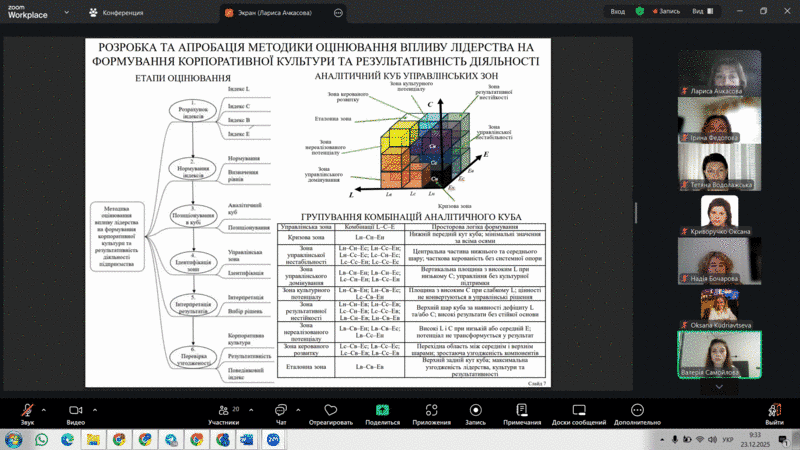
Task: Open Доски сообщений whiteboards
Action: click(x=578, y=411)
